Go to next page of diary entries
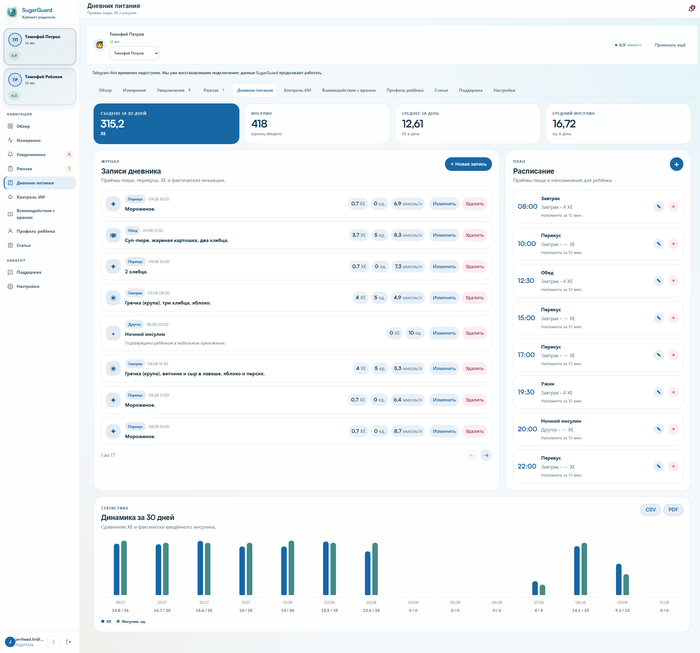Image resolution: width=700 pixels, height=653 pixels. pos(486,455)
